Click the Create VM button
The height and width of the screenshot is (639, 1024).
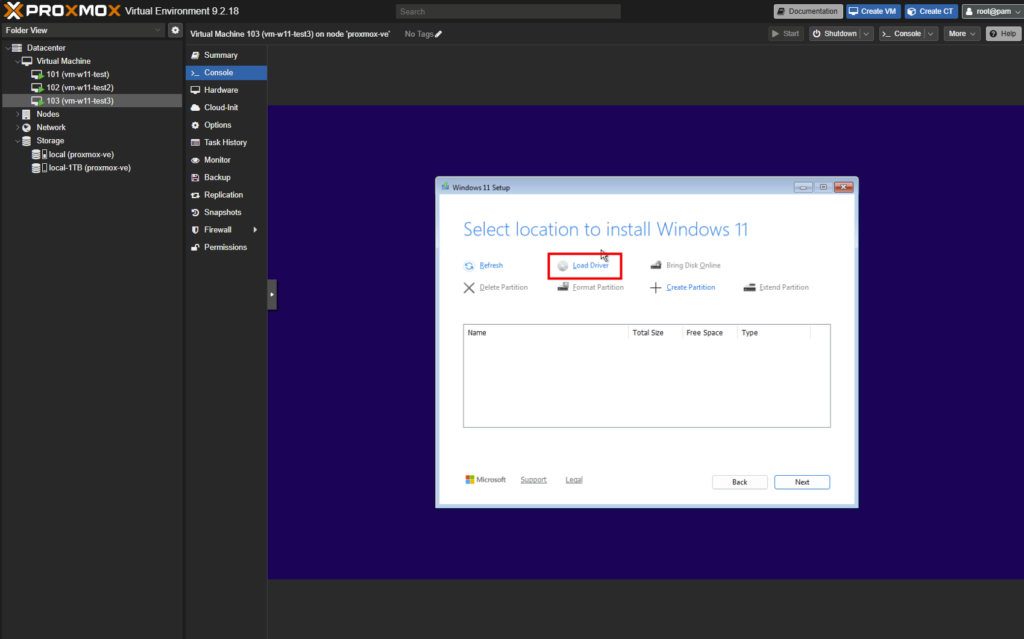[873, 11]
